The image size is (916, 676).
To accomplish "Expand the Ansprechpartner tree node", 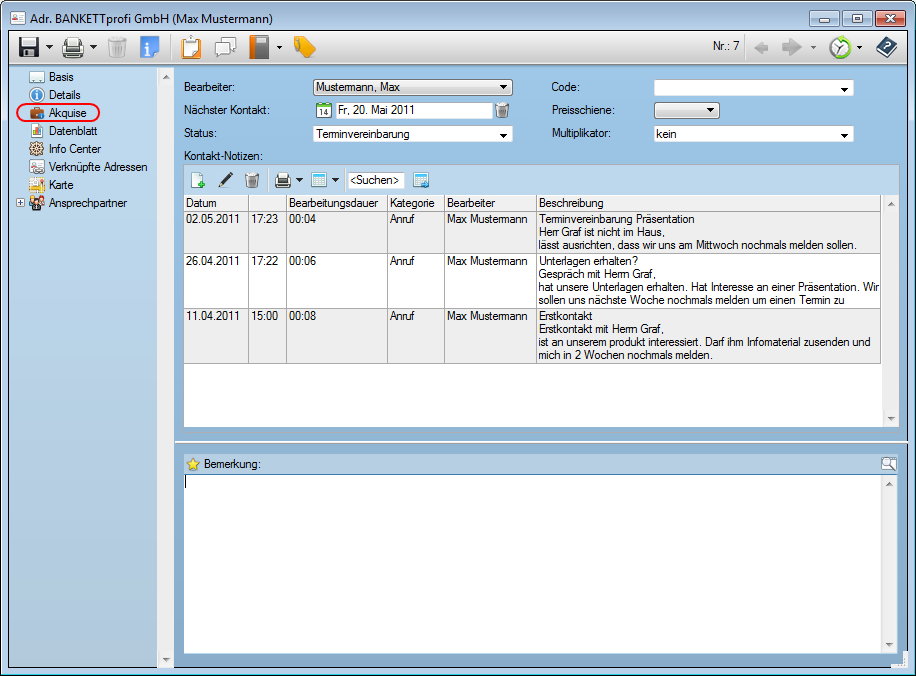I will [21, 203].
